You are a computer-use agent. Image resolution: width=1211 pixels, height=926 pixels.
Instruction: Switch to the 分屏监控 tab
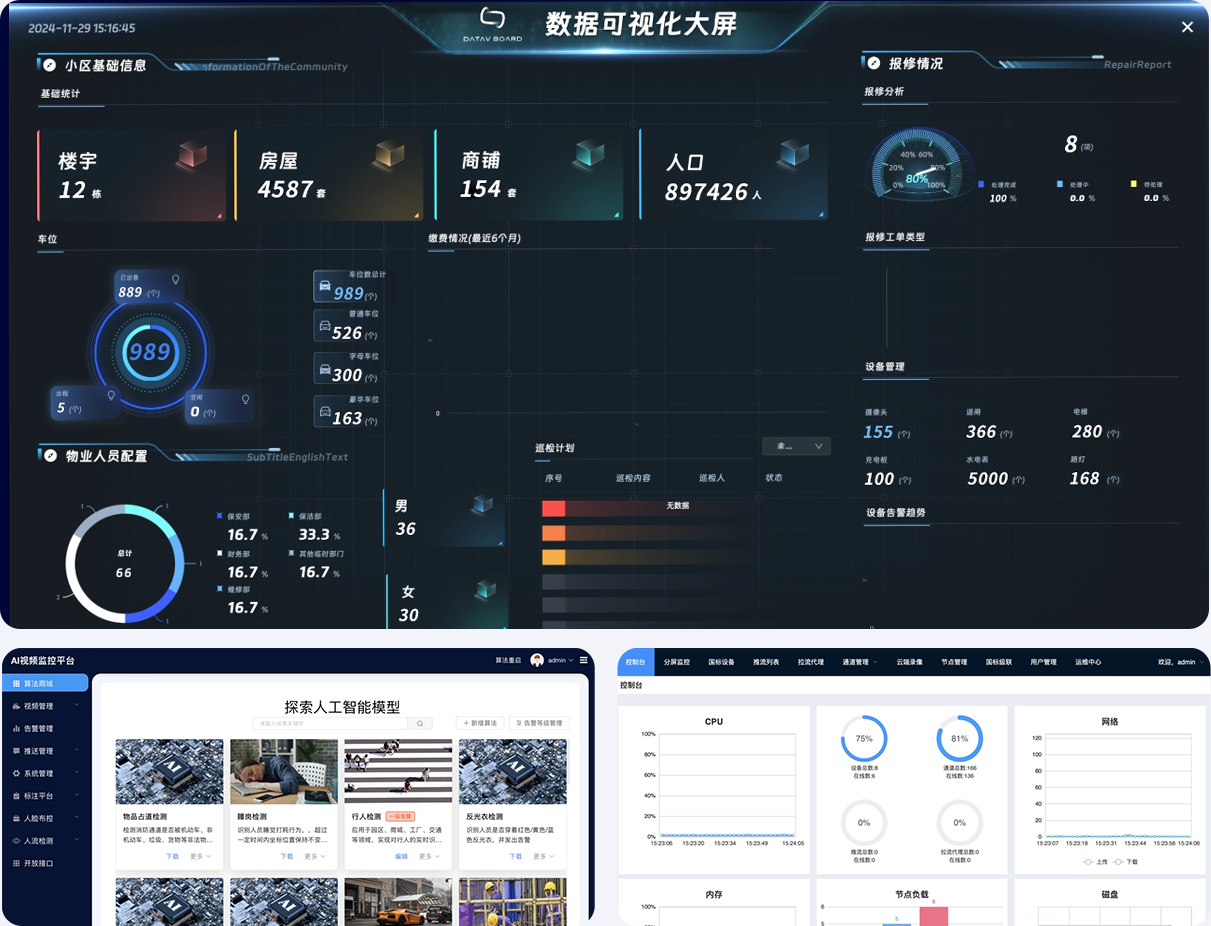tap(677, 662)
